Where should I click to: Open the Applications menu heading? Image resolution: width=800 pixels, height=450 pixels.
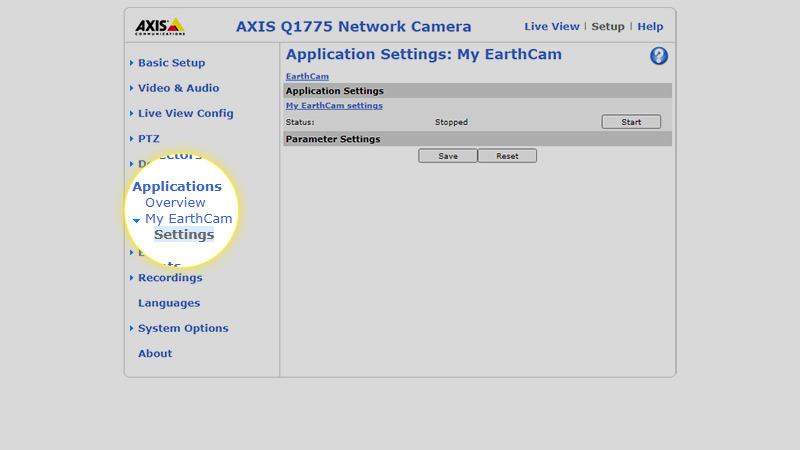177,186
